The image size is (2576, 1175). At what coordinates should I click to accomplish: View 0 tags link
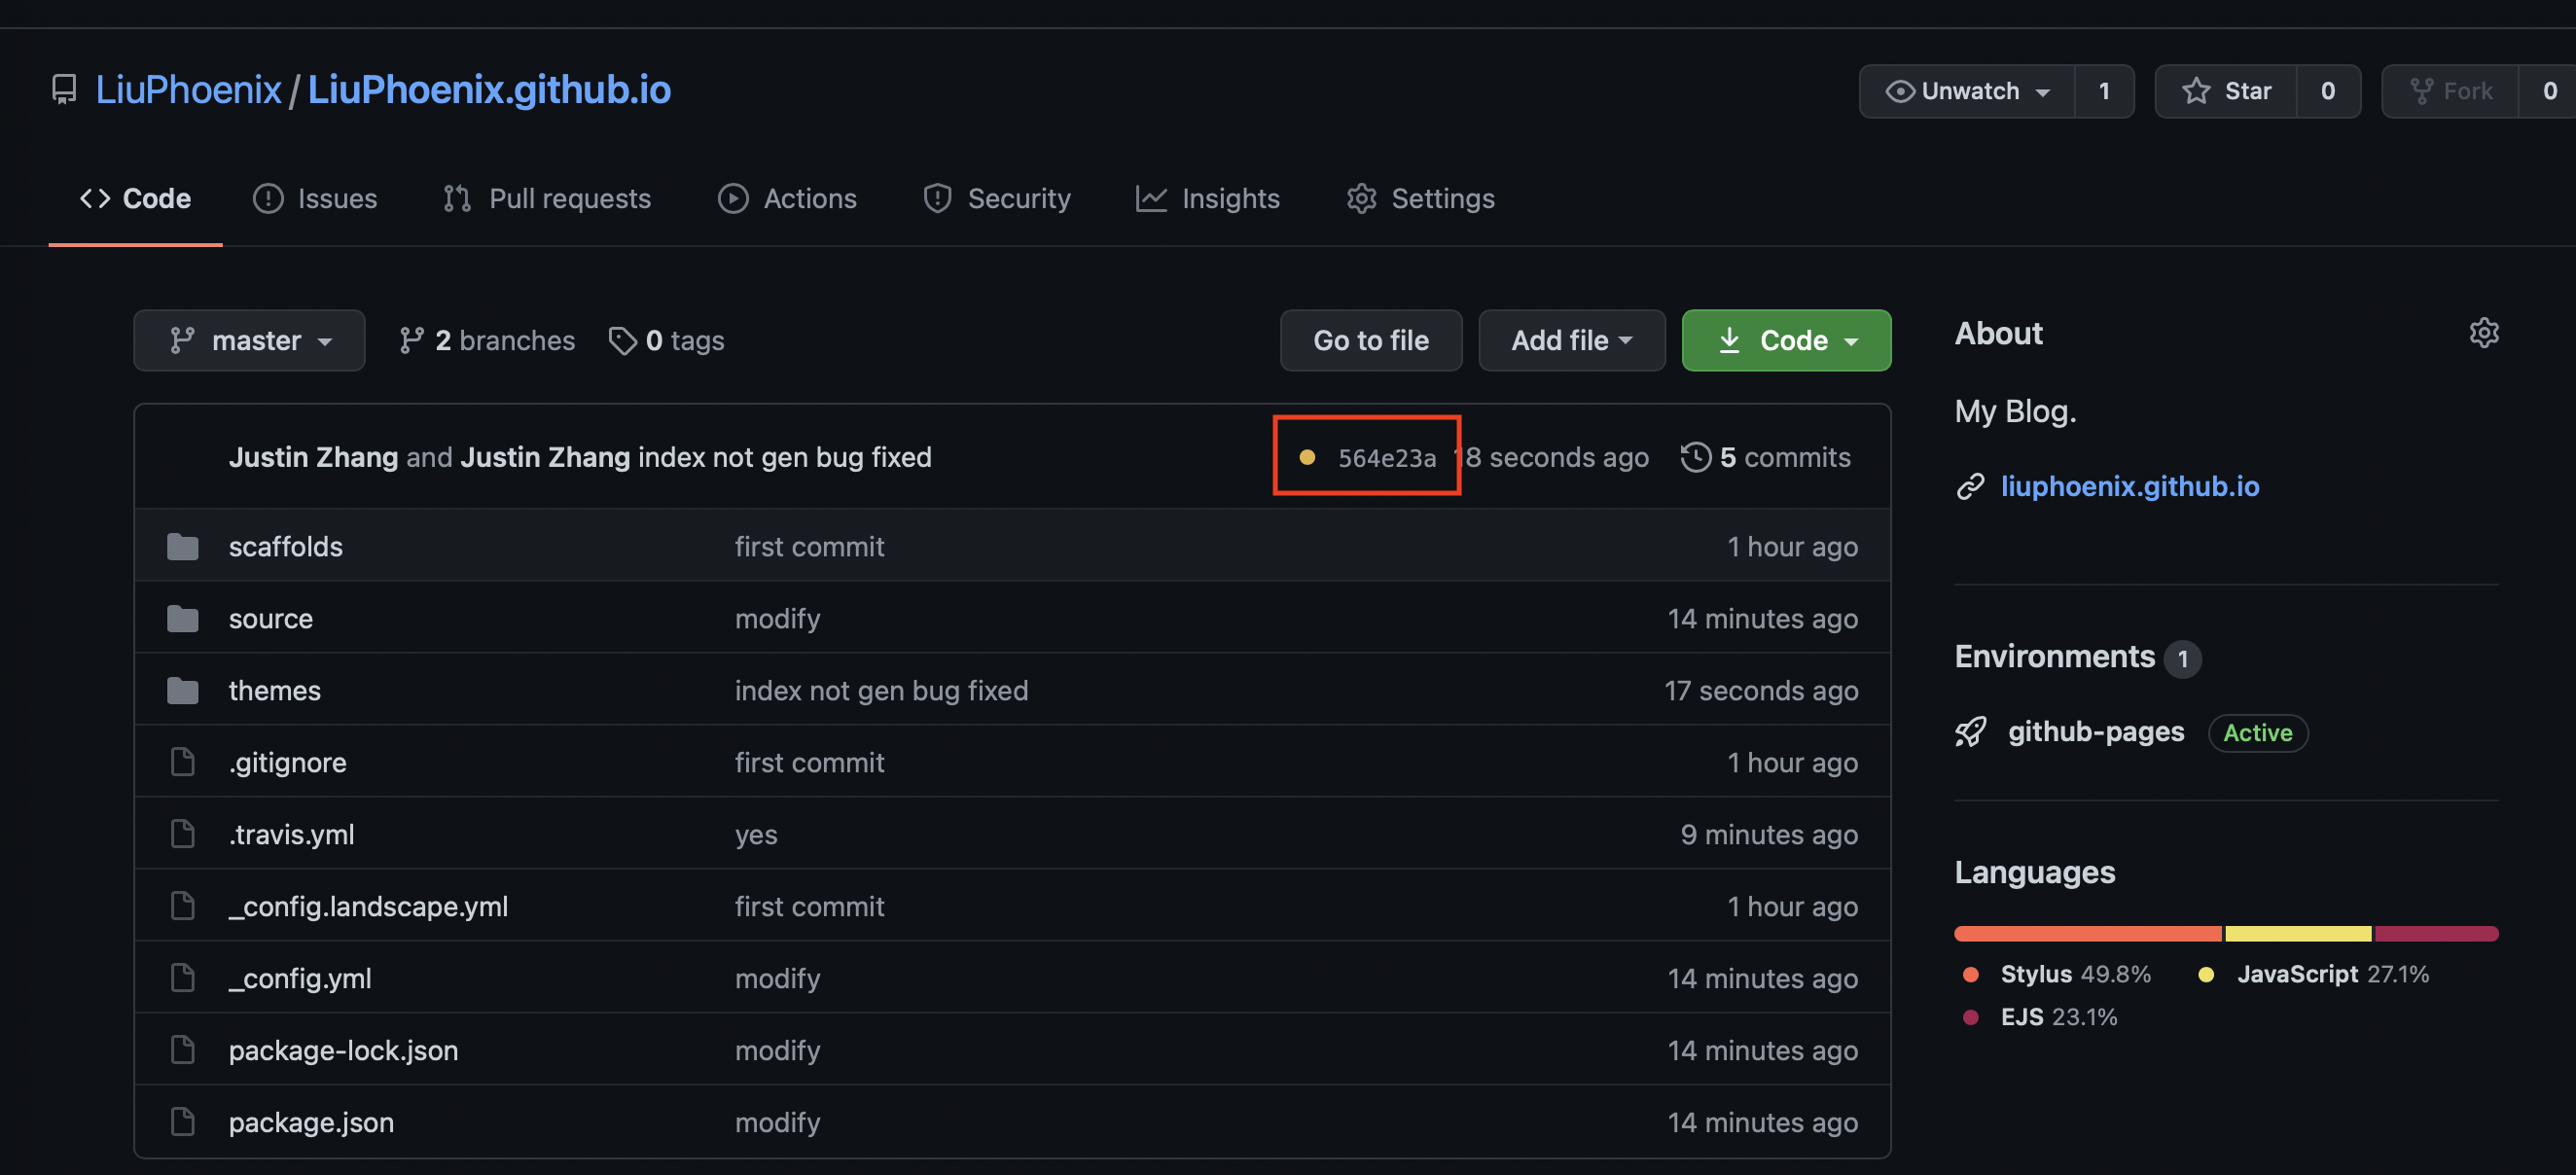[x=666, y=341]
